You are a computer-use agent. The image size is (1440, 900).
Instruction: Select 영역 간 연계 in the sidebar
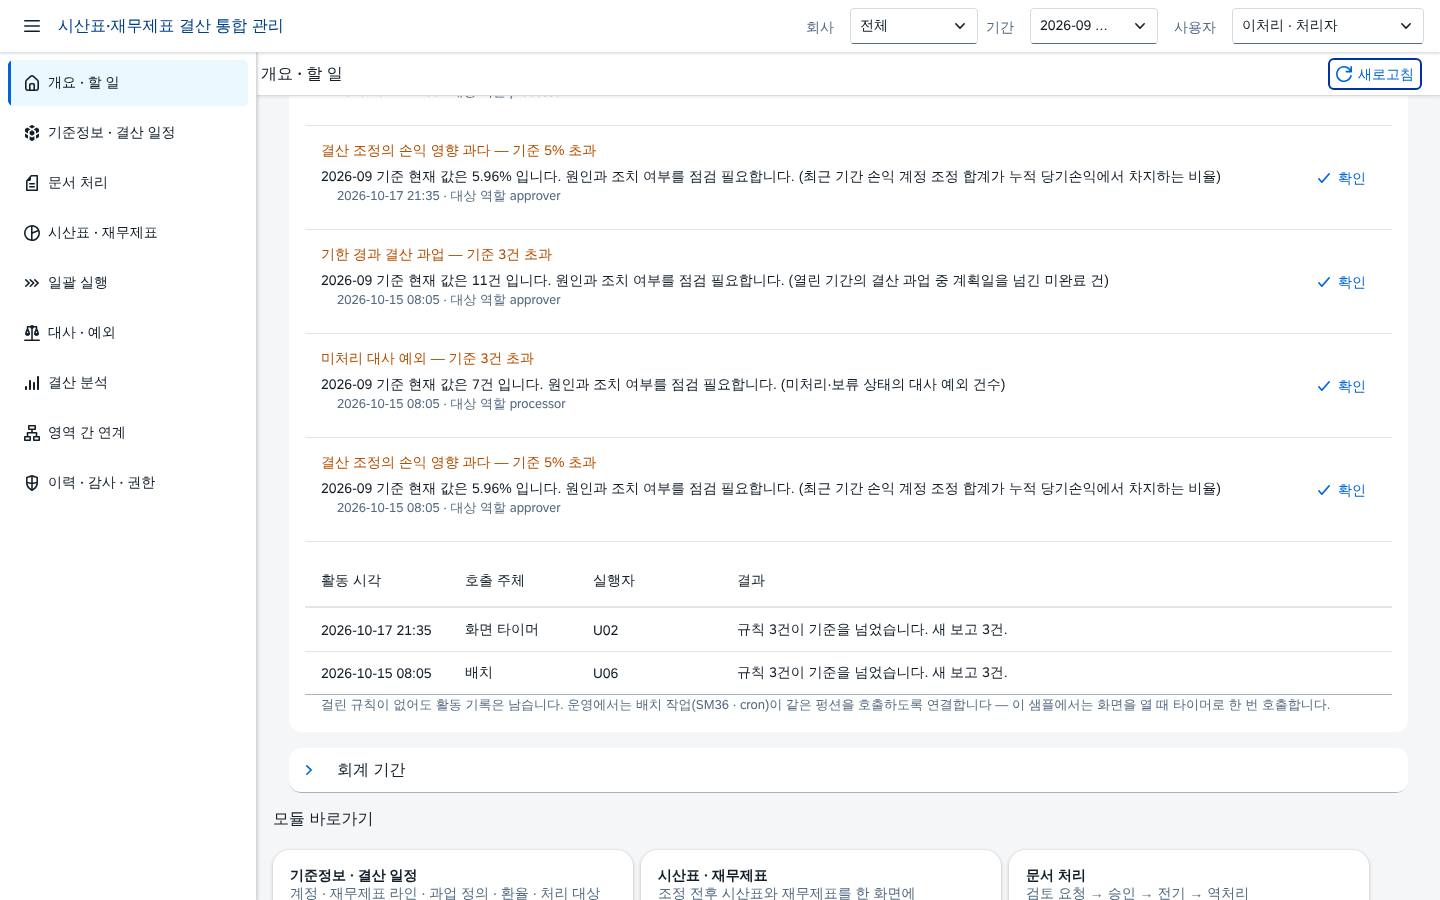click(128, 433)
